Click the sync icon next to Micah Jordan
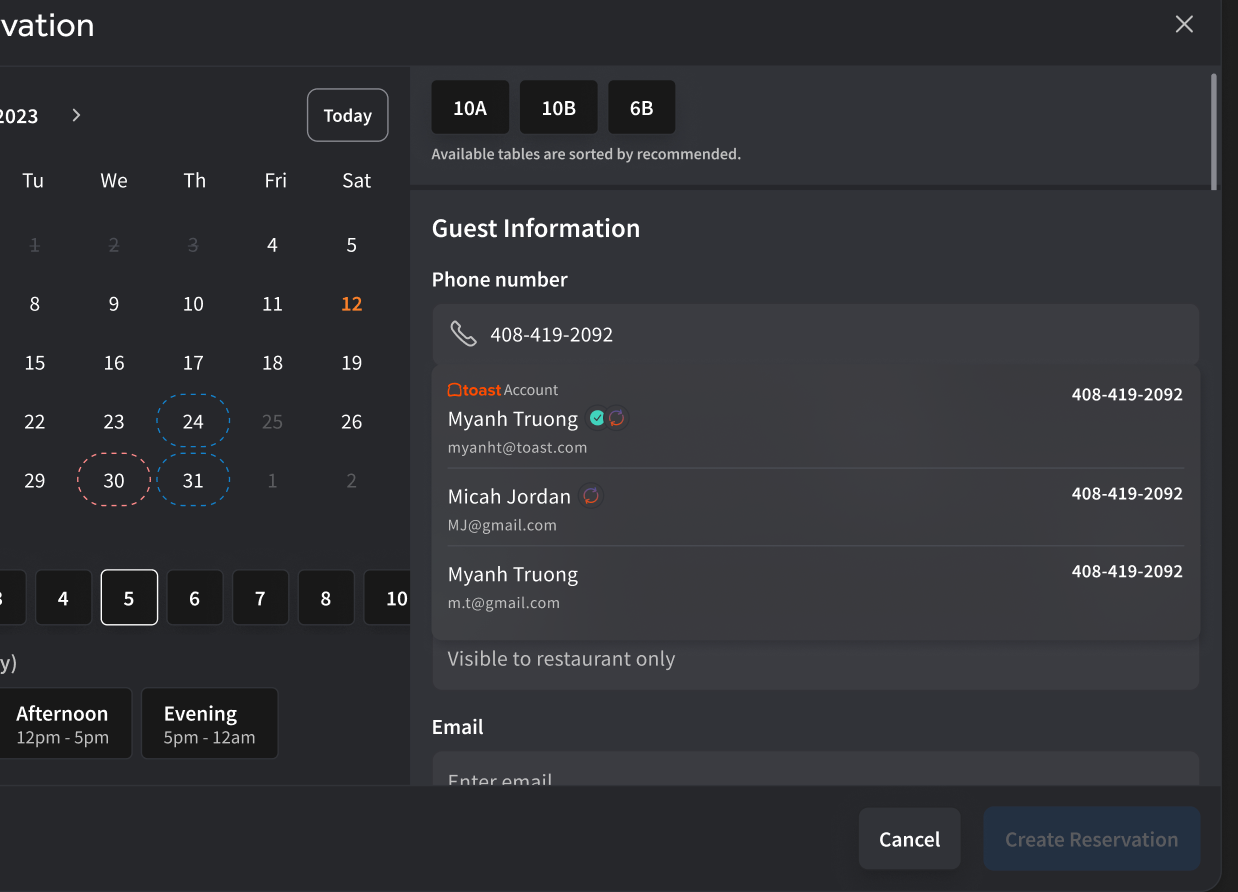Image resolution: width=1238 pixels, height=892 pixels. click(591, 496)
